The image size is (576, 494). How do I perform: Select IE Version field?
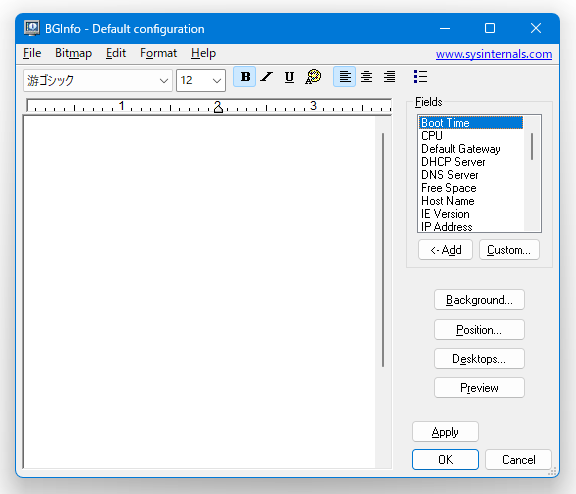point(471,214)
